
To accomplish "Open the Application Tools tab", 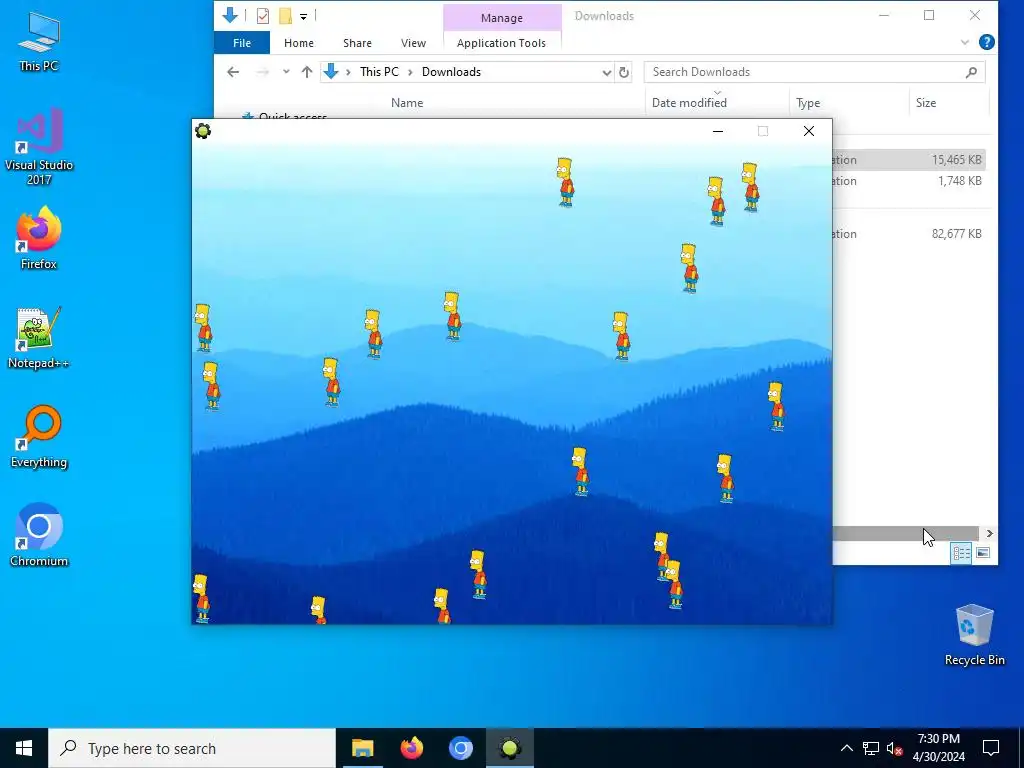I will (x=502, y=43).
